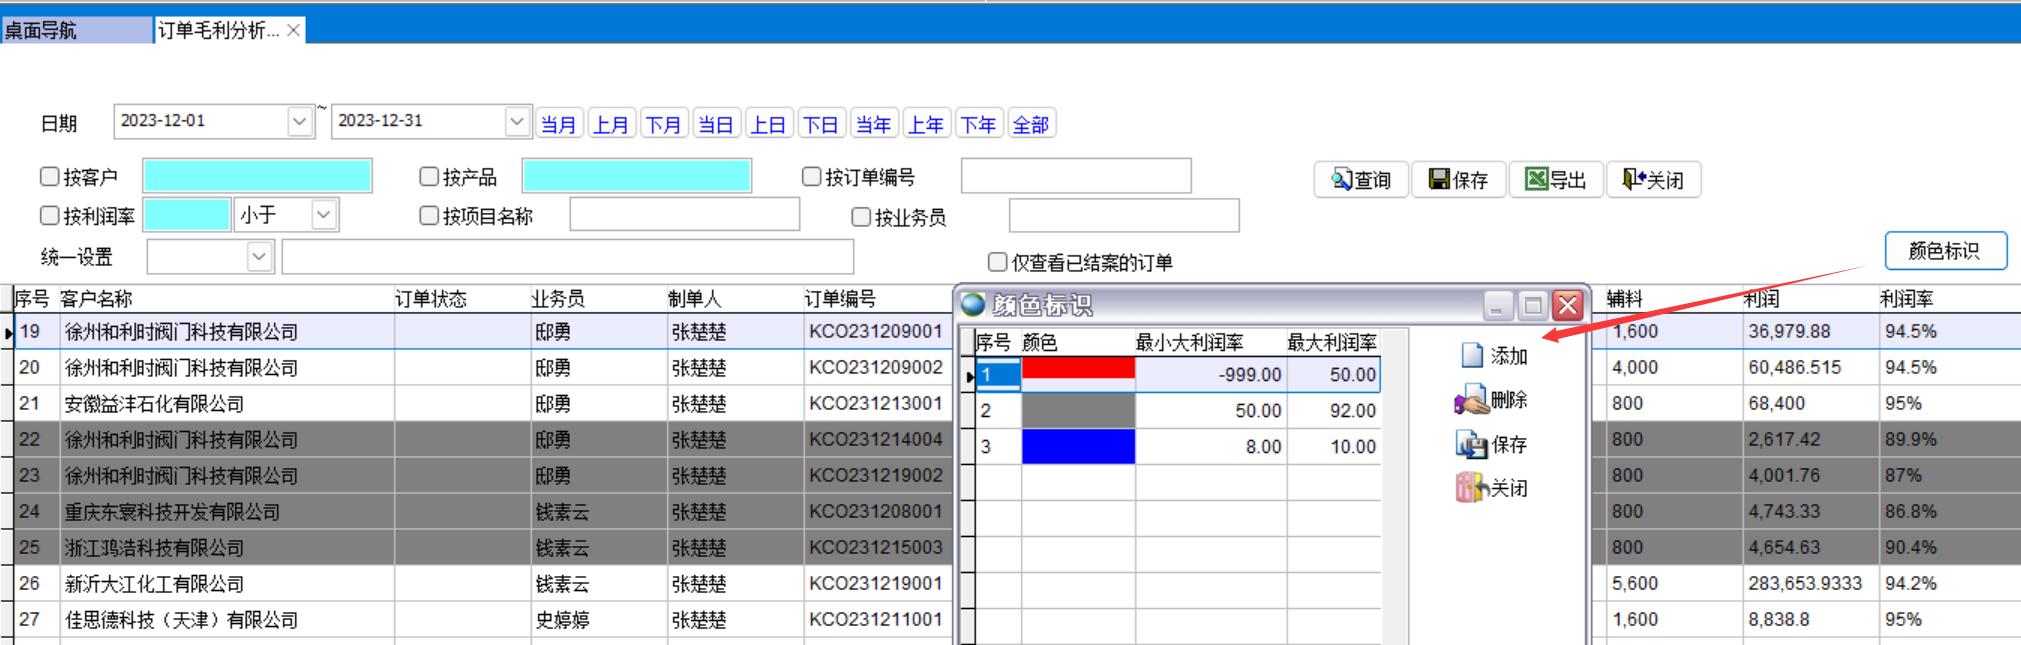
Task: Click the 按订单编号 text input field
Action: coord(1076,177)
